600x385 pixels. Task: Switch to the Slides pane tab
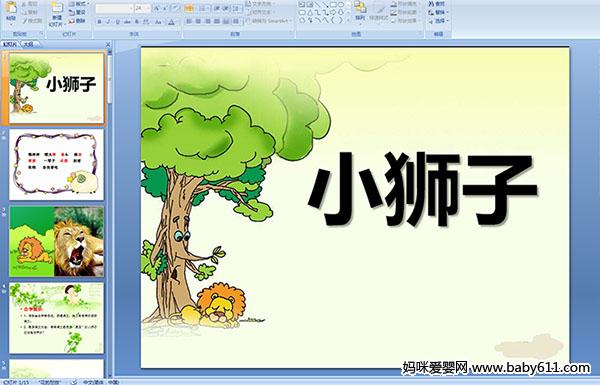(10, 44)
